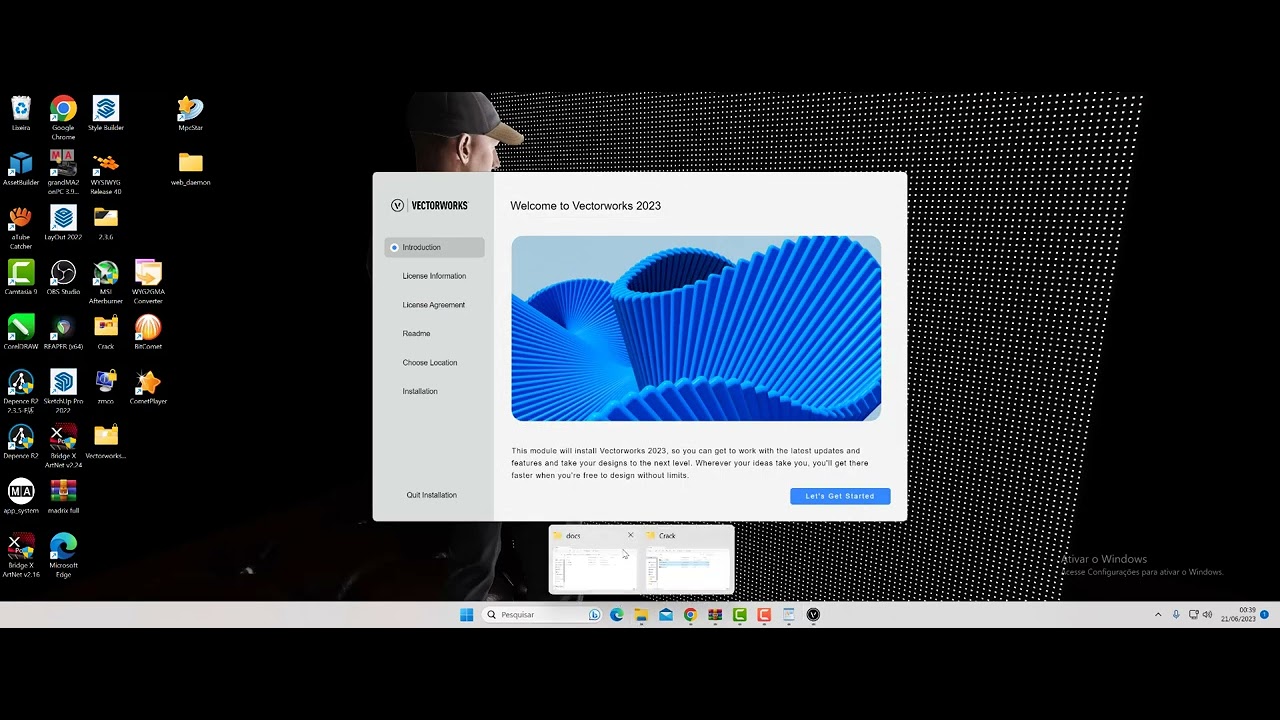Open the notification badge beside the clock
The image size is (1280, 720).
tap(1264, 614)
